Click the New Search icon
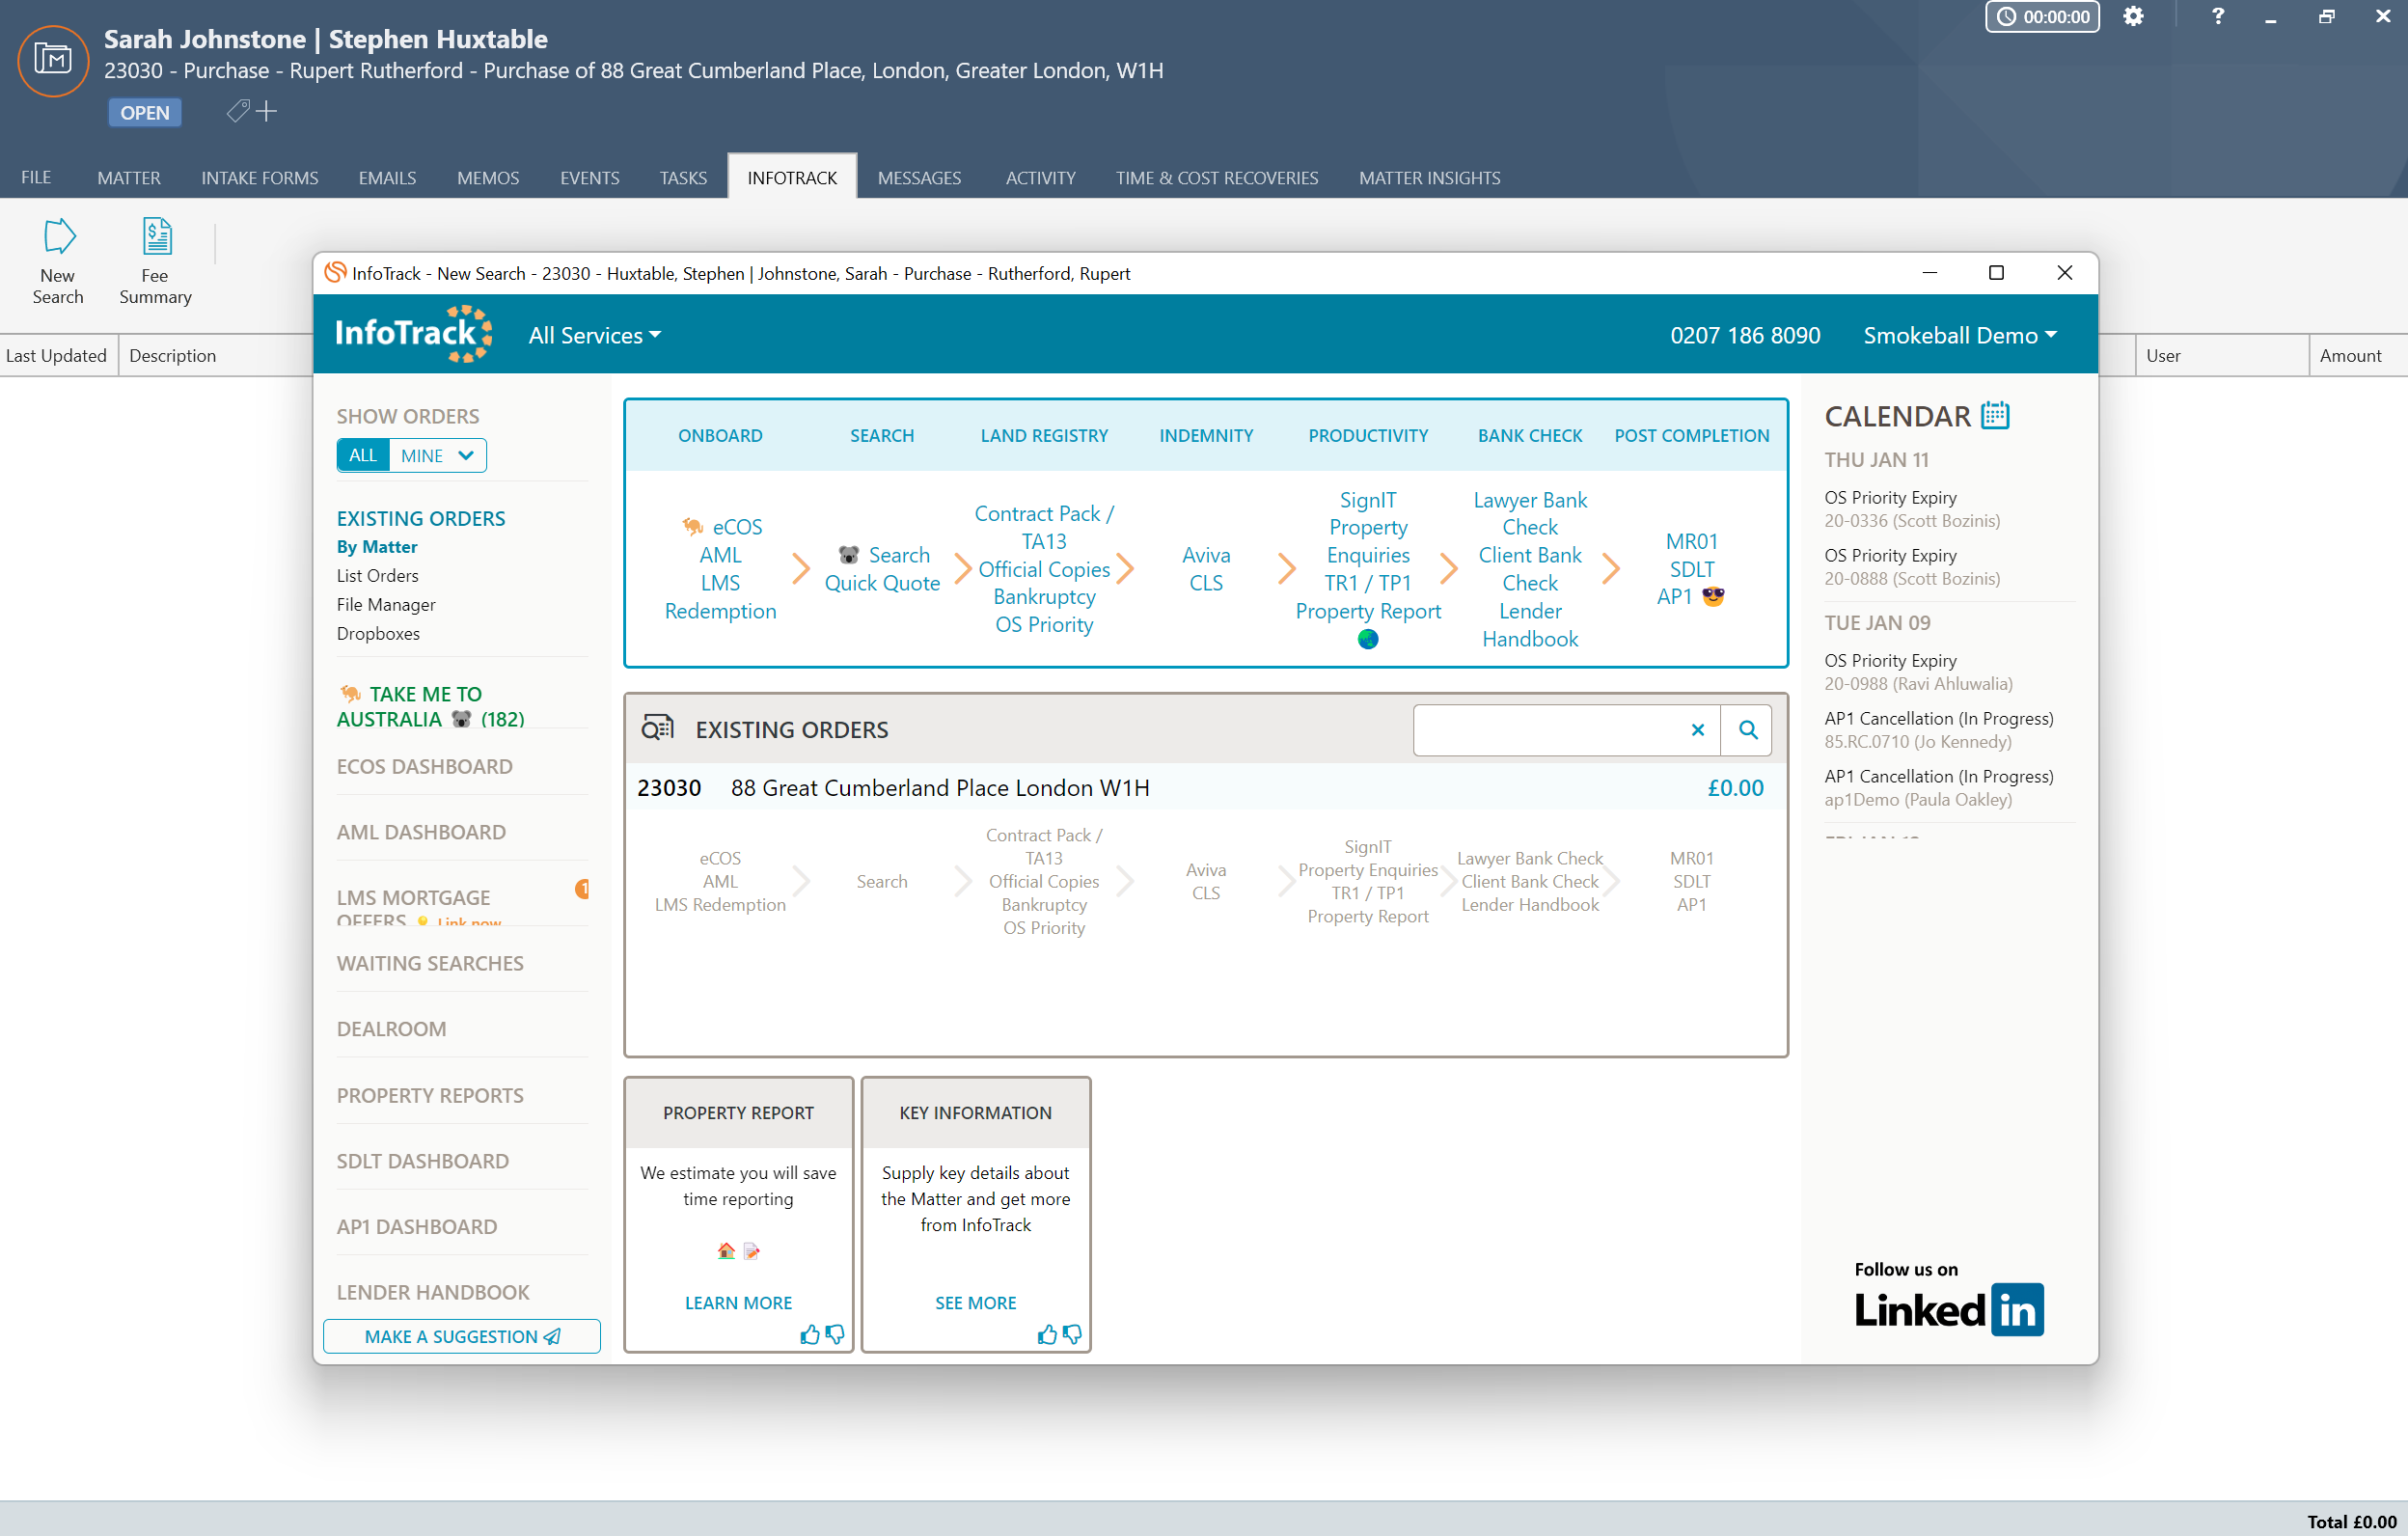 (58, 238)
